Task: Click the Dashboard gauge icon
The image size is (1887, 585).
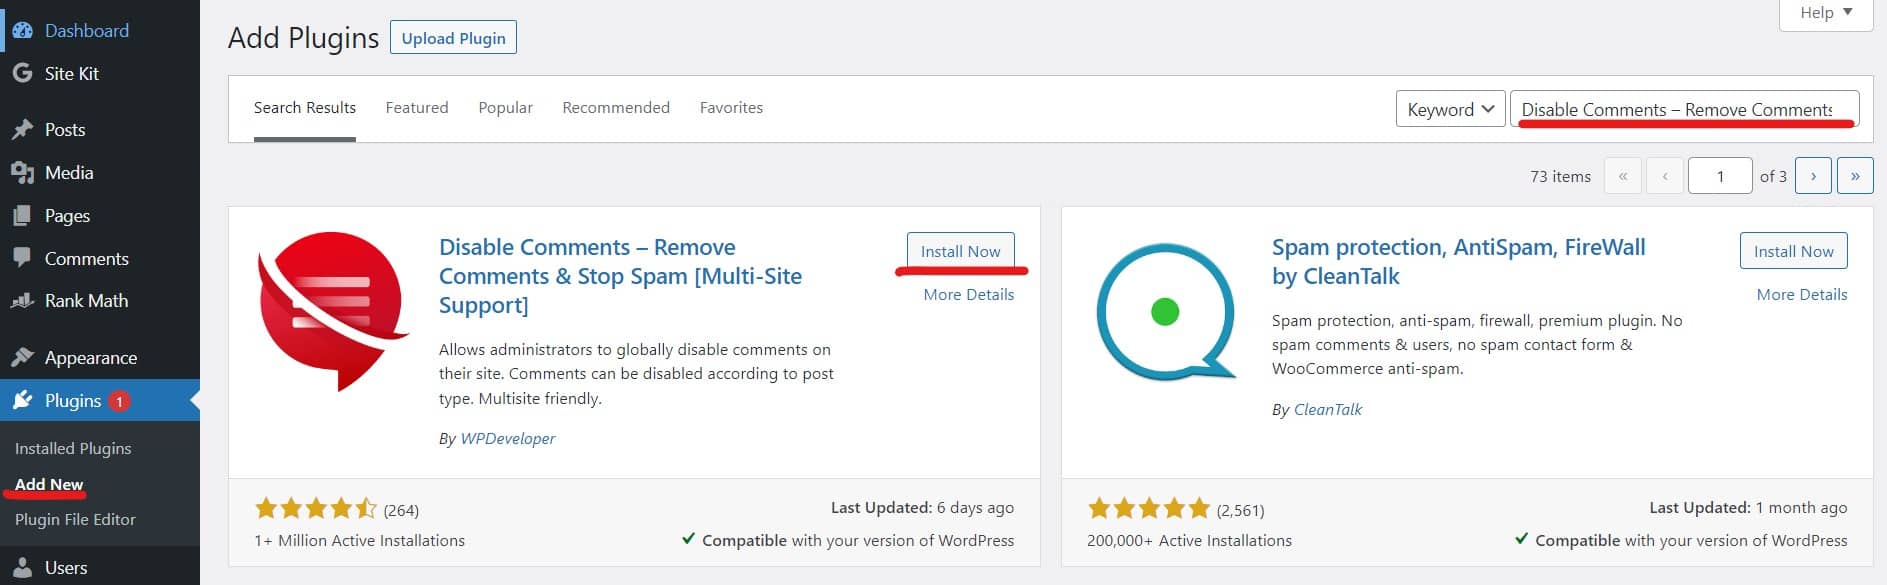Action: click(x=22, y=31)
